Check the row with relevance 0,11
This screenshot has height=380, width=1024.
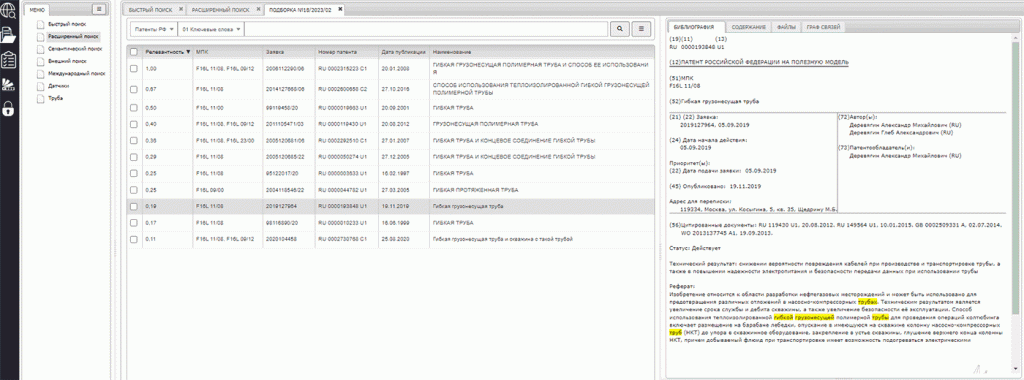[134, 240]
